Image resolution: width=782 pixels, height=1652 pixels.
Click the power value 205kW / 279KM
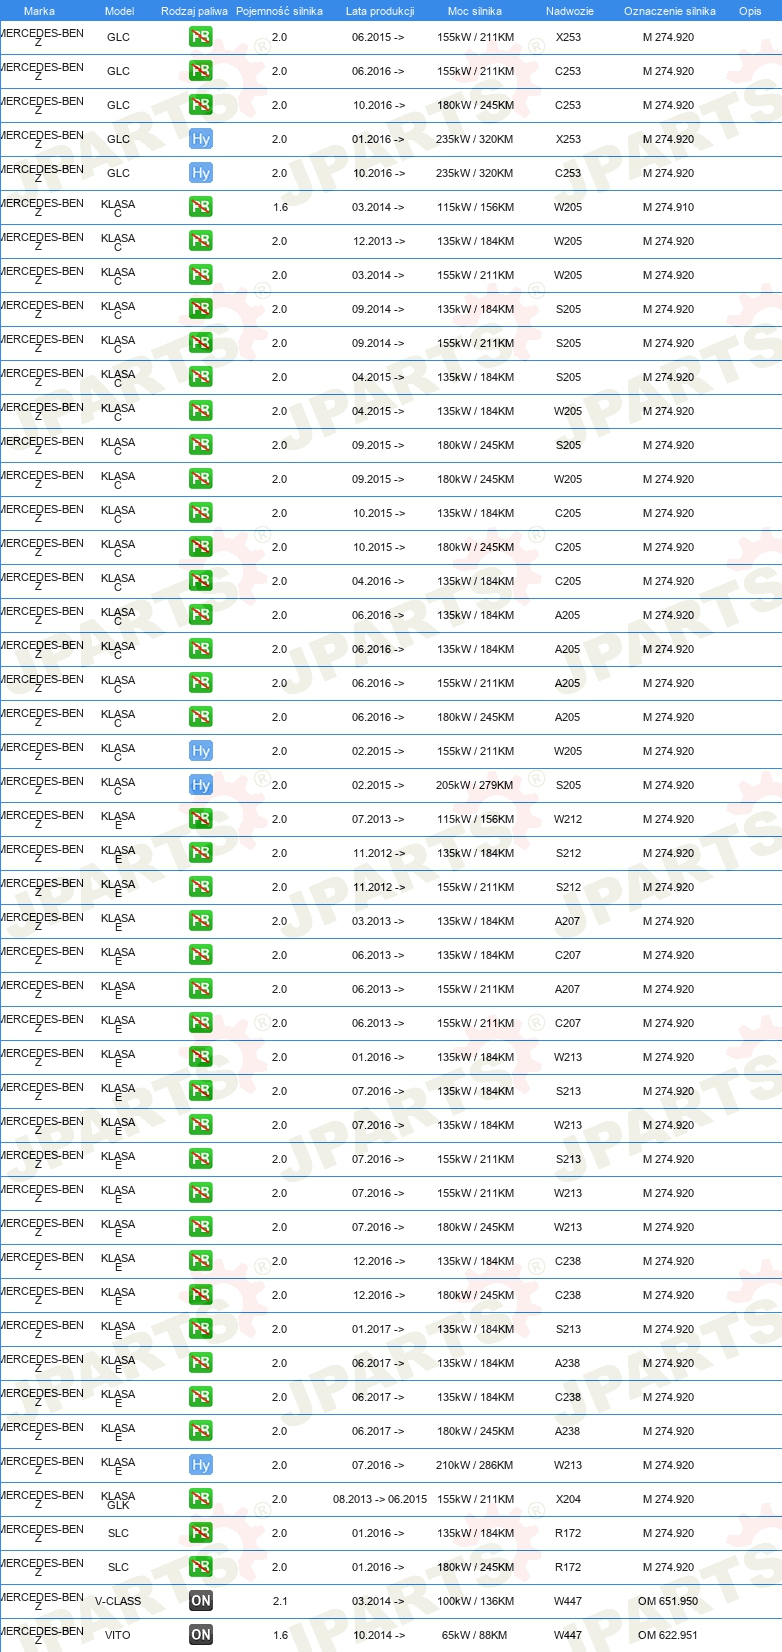tap(475, 786)
